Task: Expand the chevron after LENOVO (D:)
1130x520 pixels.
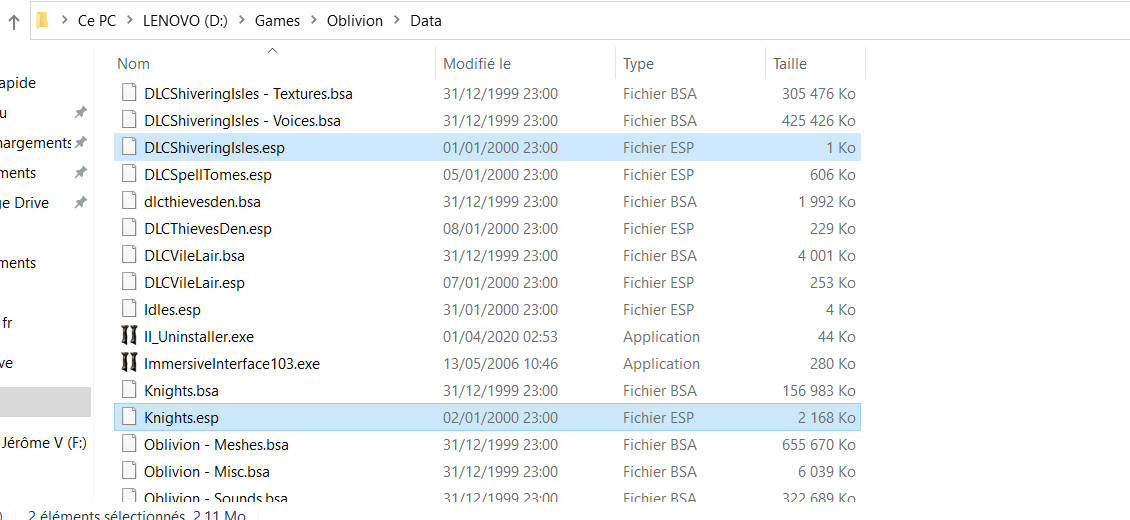Action: [x=241, y=21]
